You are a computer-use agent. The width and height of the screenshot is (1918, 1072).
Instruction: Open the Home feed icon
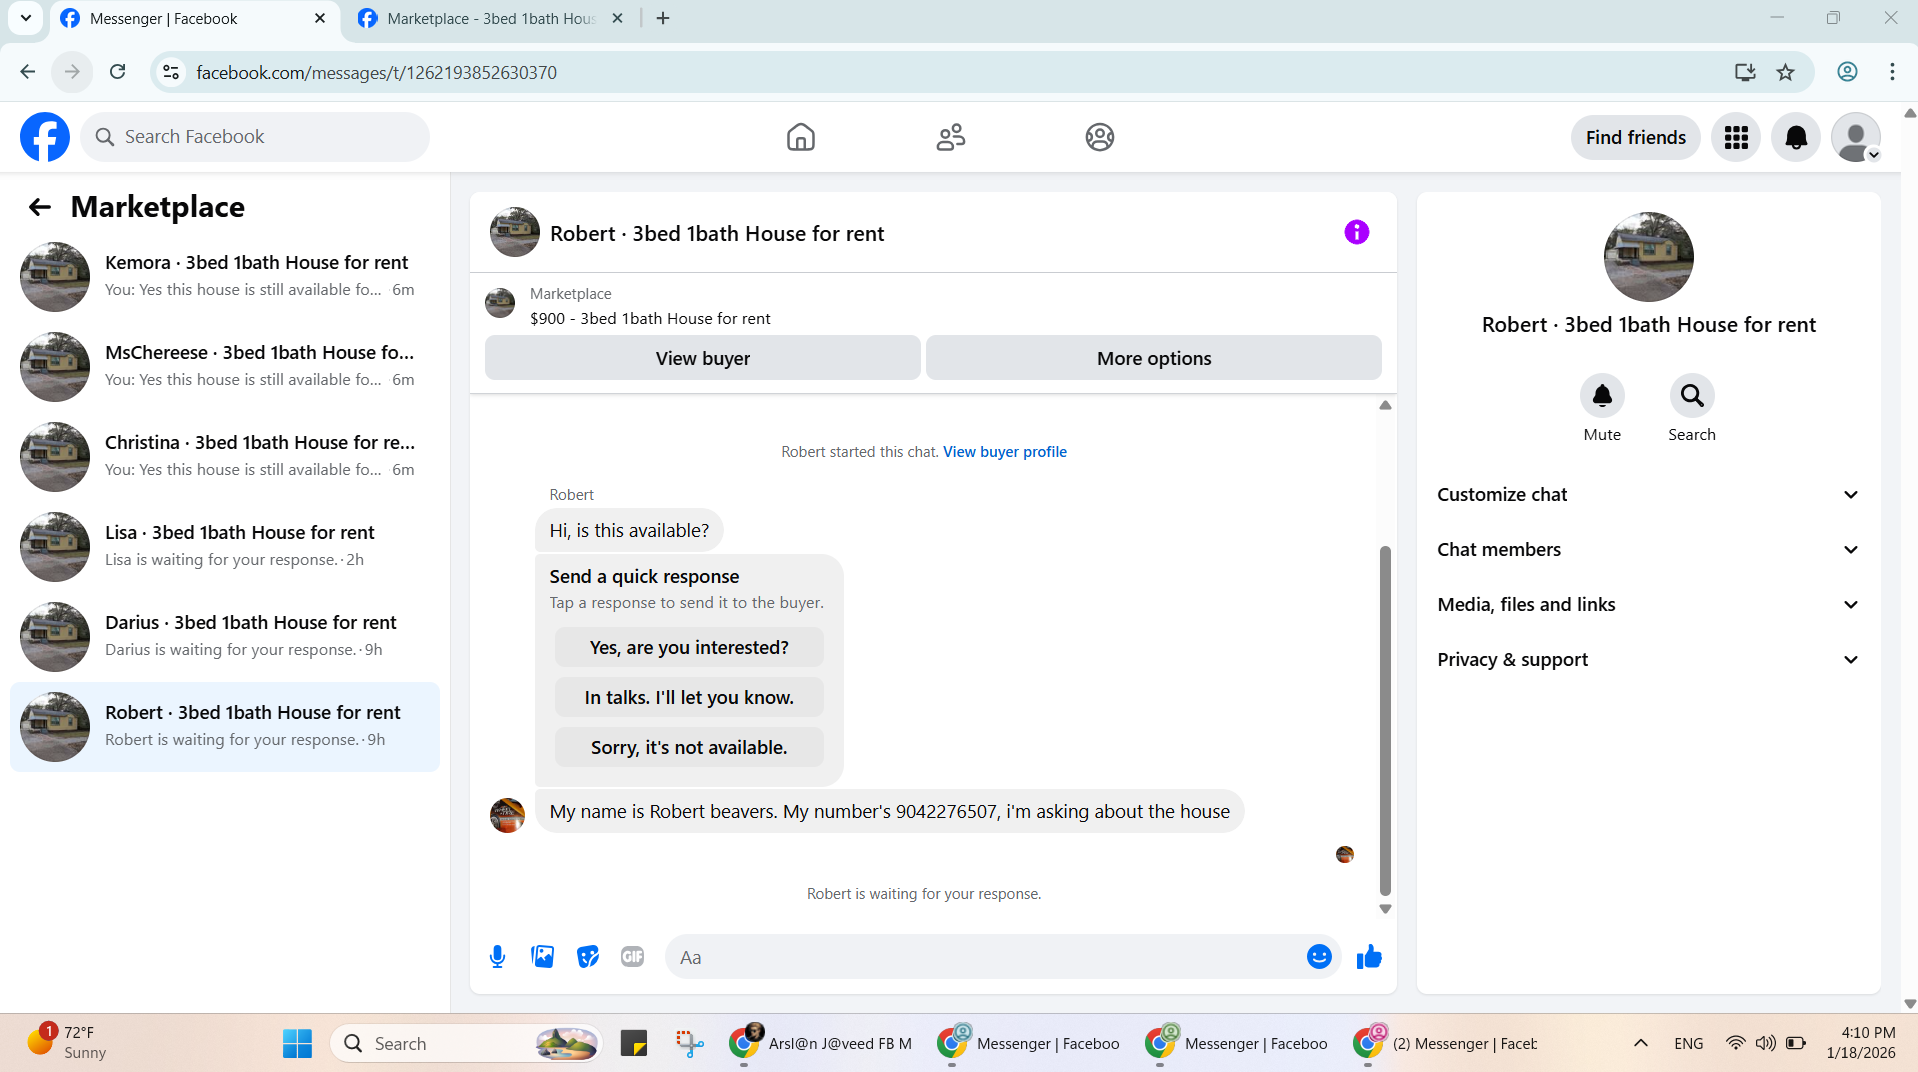coord(800,137)
